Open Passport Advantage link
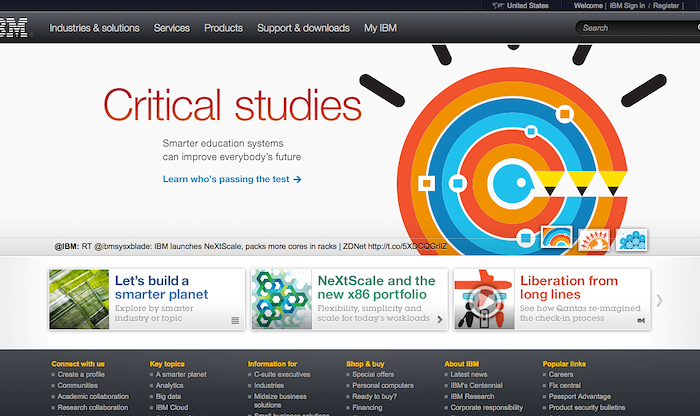This screenshot has height=416, width=700. 580,396
